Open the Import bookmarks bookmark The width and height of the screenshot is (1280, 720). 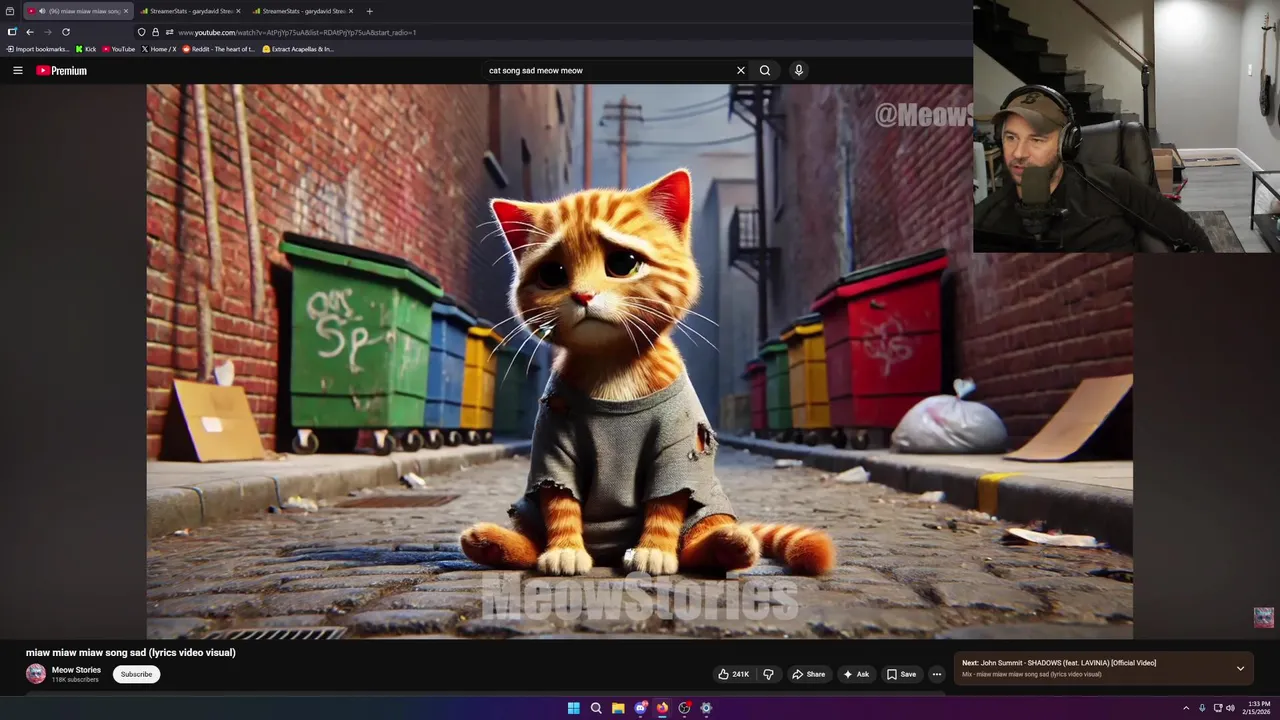pyautogui.click(x=38, y=49)
